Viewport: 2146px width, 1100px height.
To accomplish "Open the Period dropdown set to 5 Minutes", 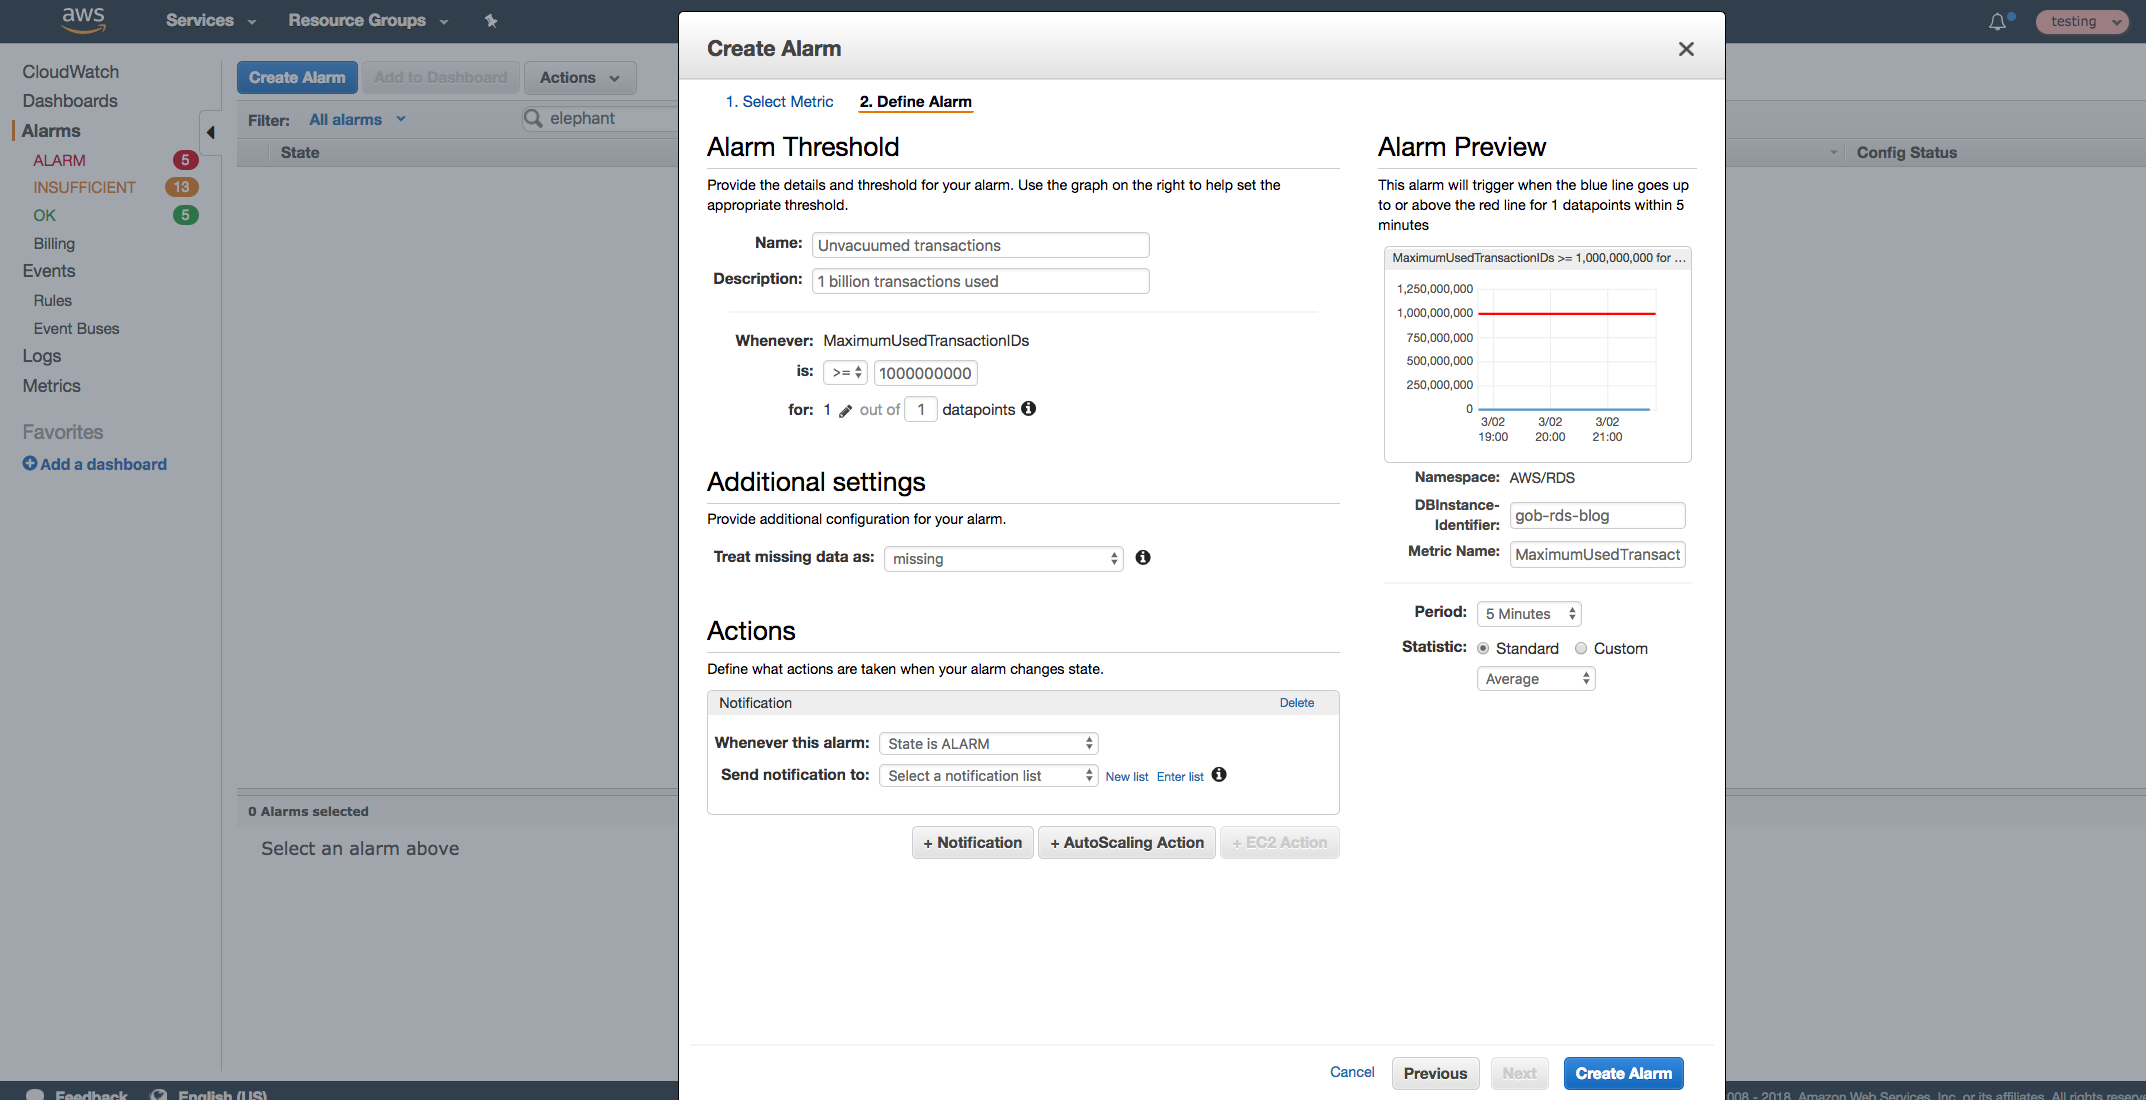I will tap(1528, 613).
